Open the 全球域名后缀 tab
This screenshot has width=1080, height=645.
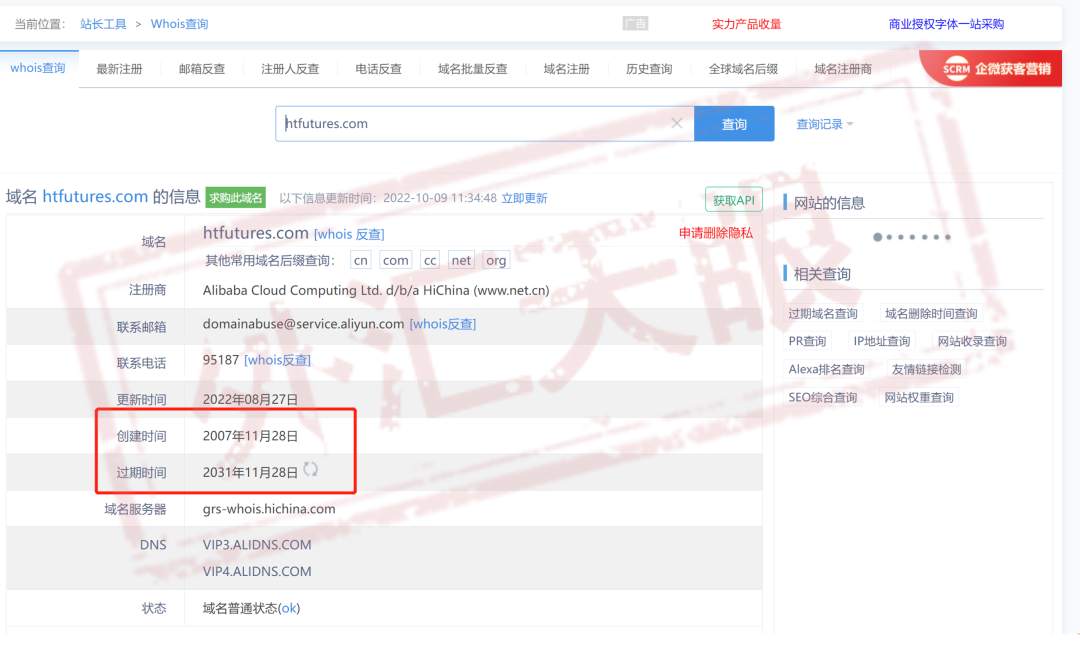[743, 69]
